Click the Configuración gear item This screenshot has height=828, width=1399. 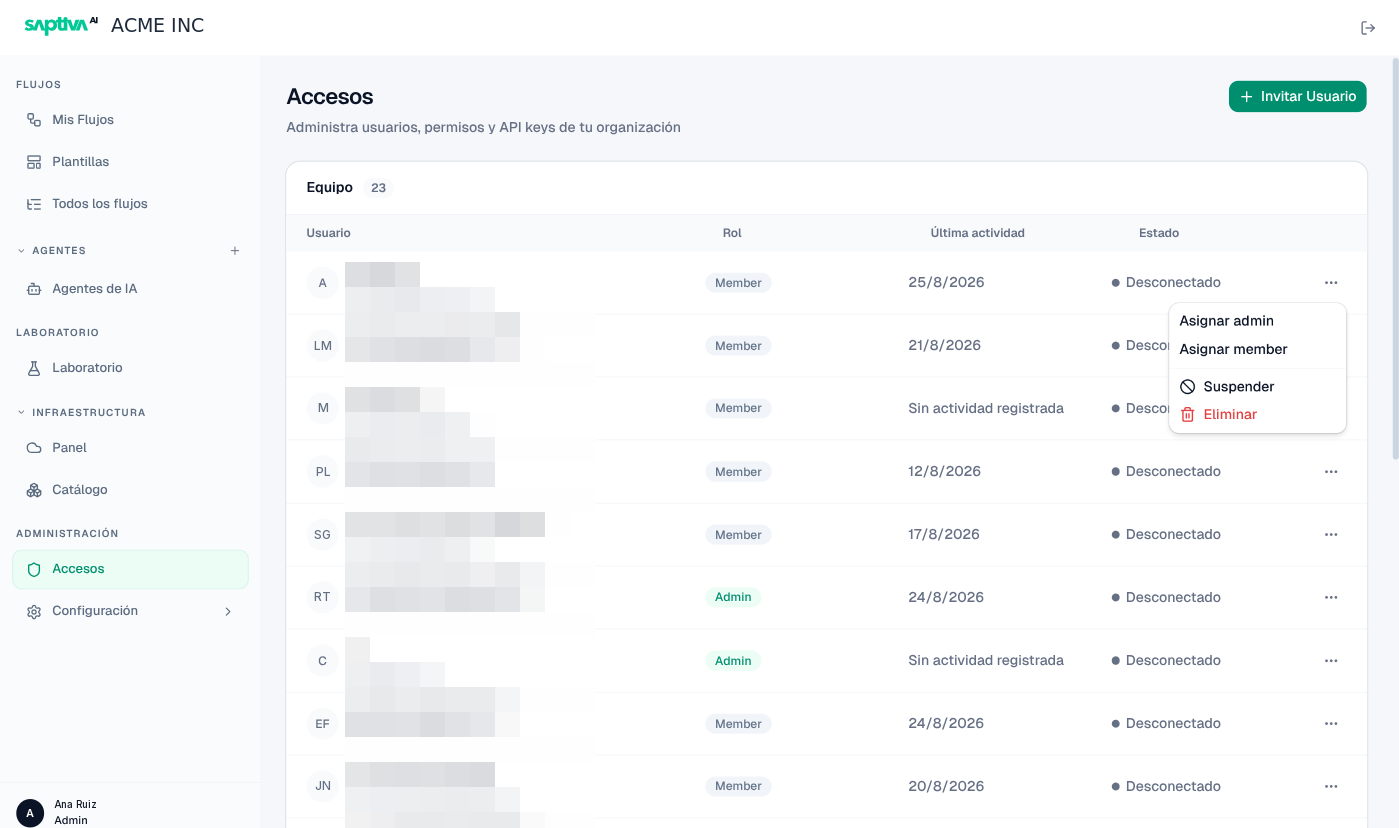pyautogui.click(x=130, y=611)
